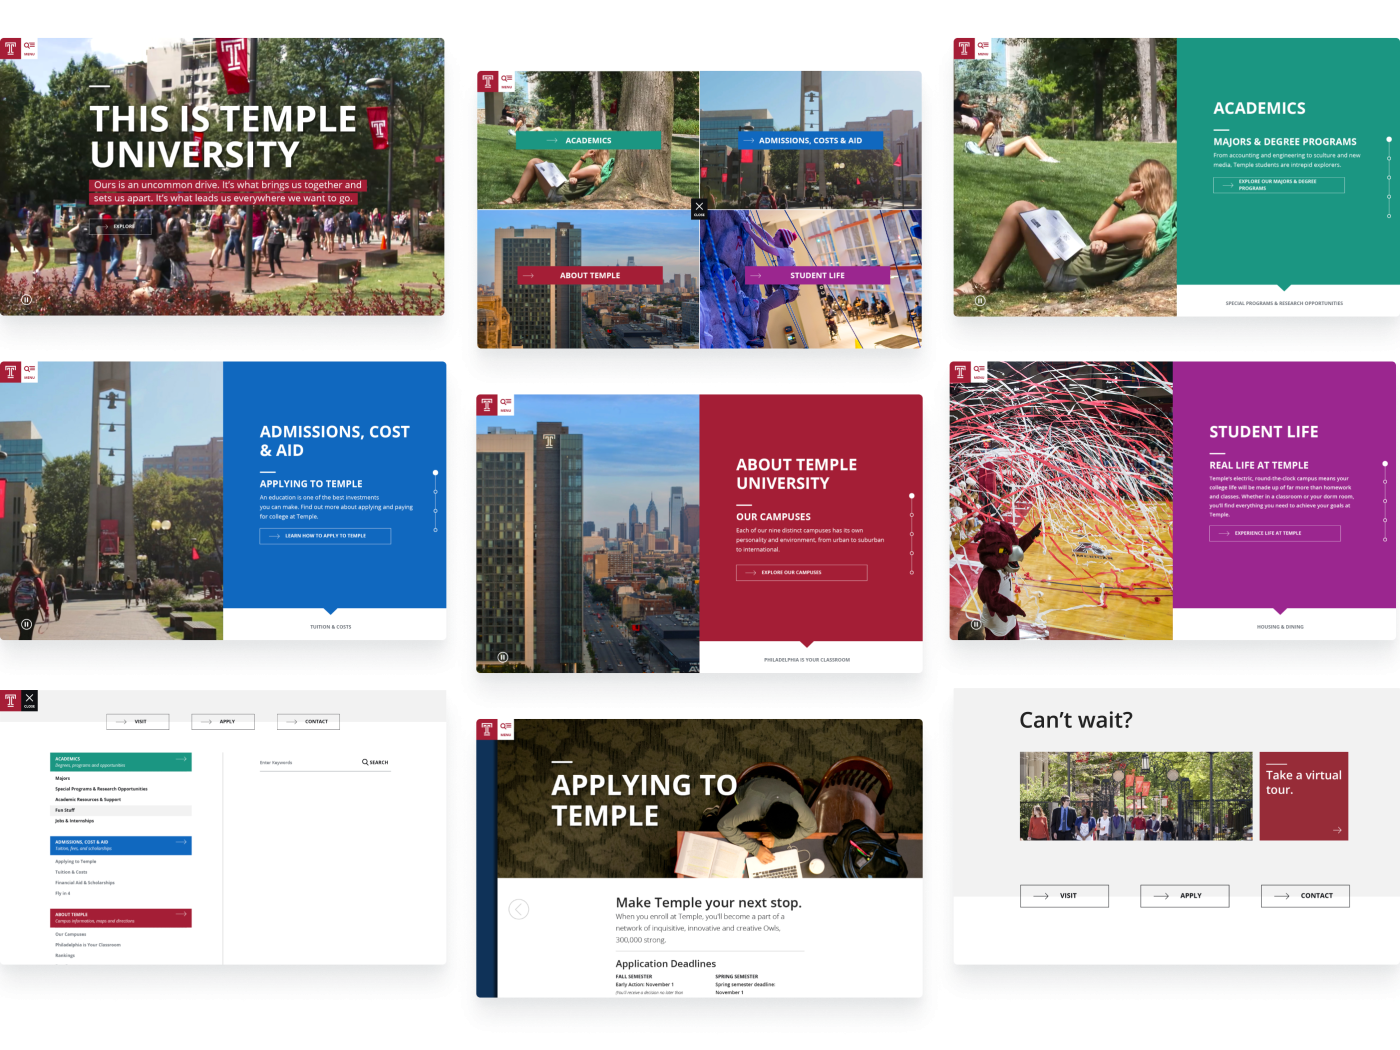Image resolution: width=1400 pixels, height=1050 pixels.
Task: Open blue Admissions, Cost & Aid menu header
Action: pyautogui.click(x=121, y=845)
